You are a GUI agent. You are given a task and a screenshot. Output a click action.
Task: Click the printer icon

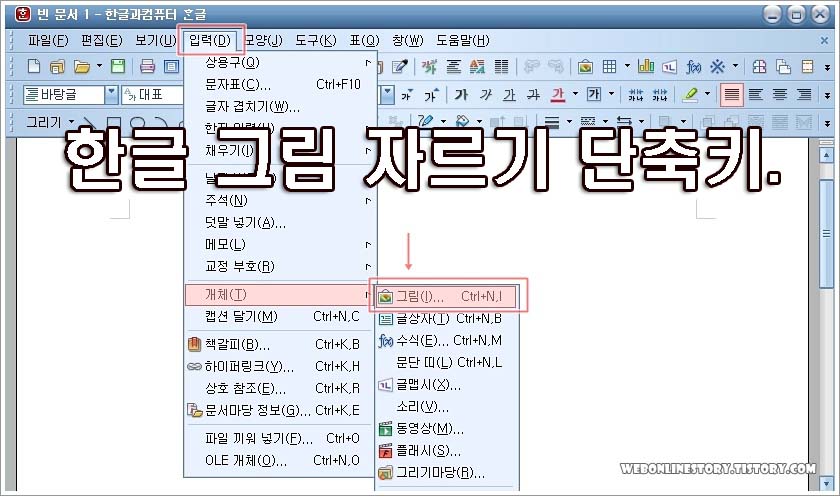[x=147, y=66]
